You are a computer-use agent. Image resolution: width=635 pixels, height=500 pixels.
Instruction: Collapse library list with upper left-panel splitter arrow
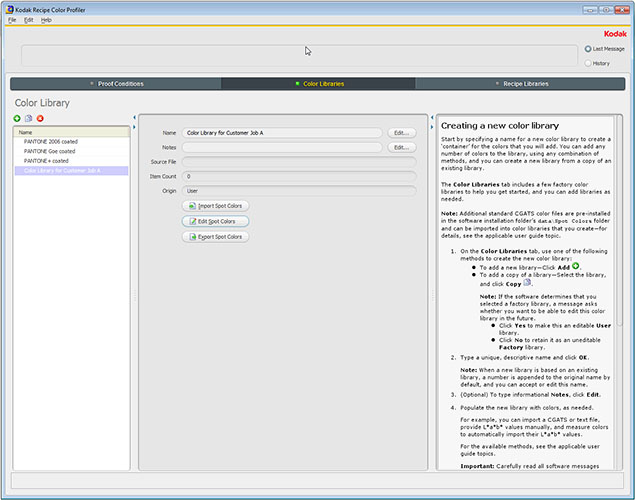pos(134,118)
